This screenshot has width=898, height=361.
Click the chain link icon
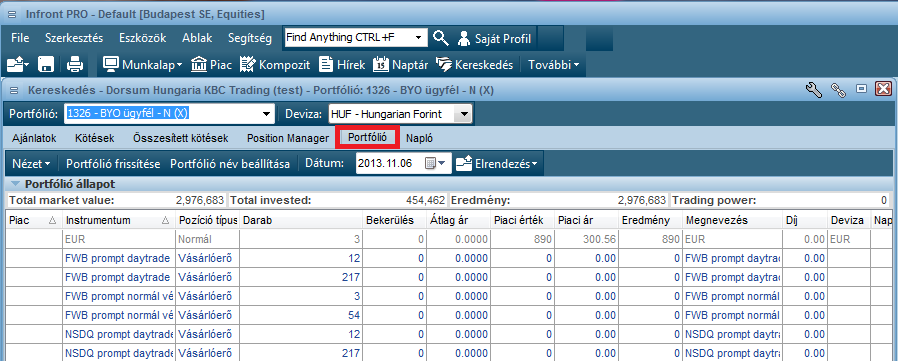839,90
